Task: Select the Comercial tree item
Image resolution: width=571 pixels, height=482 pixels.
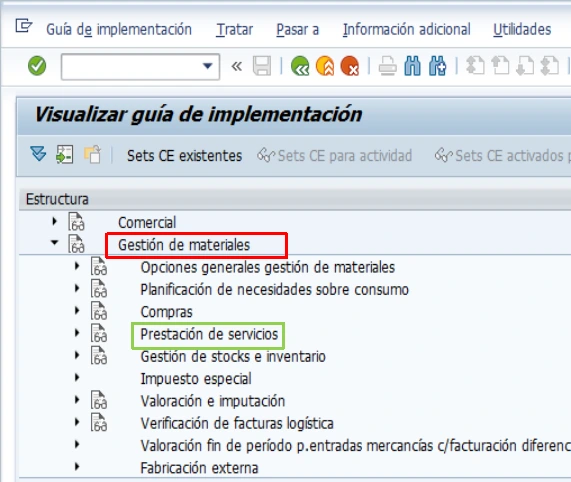Action: 147,222
